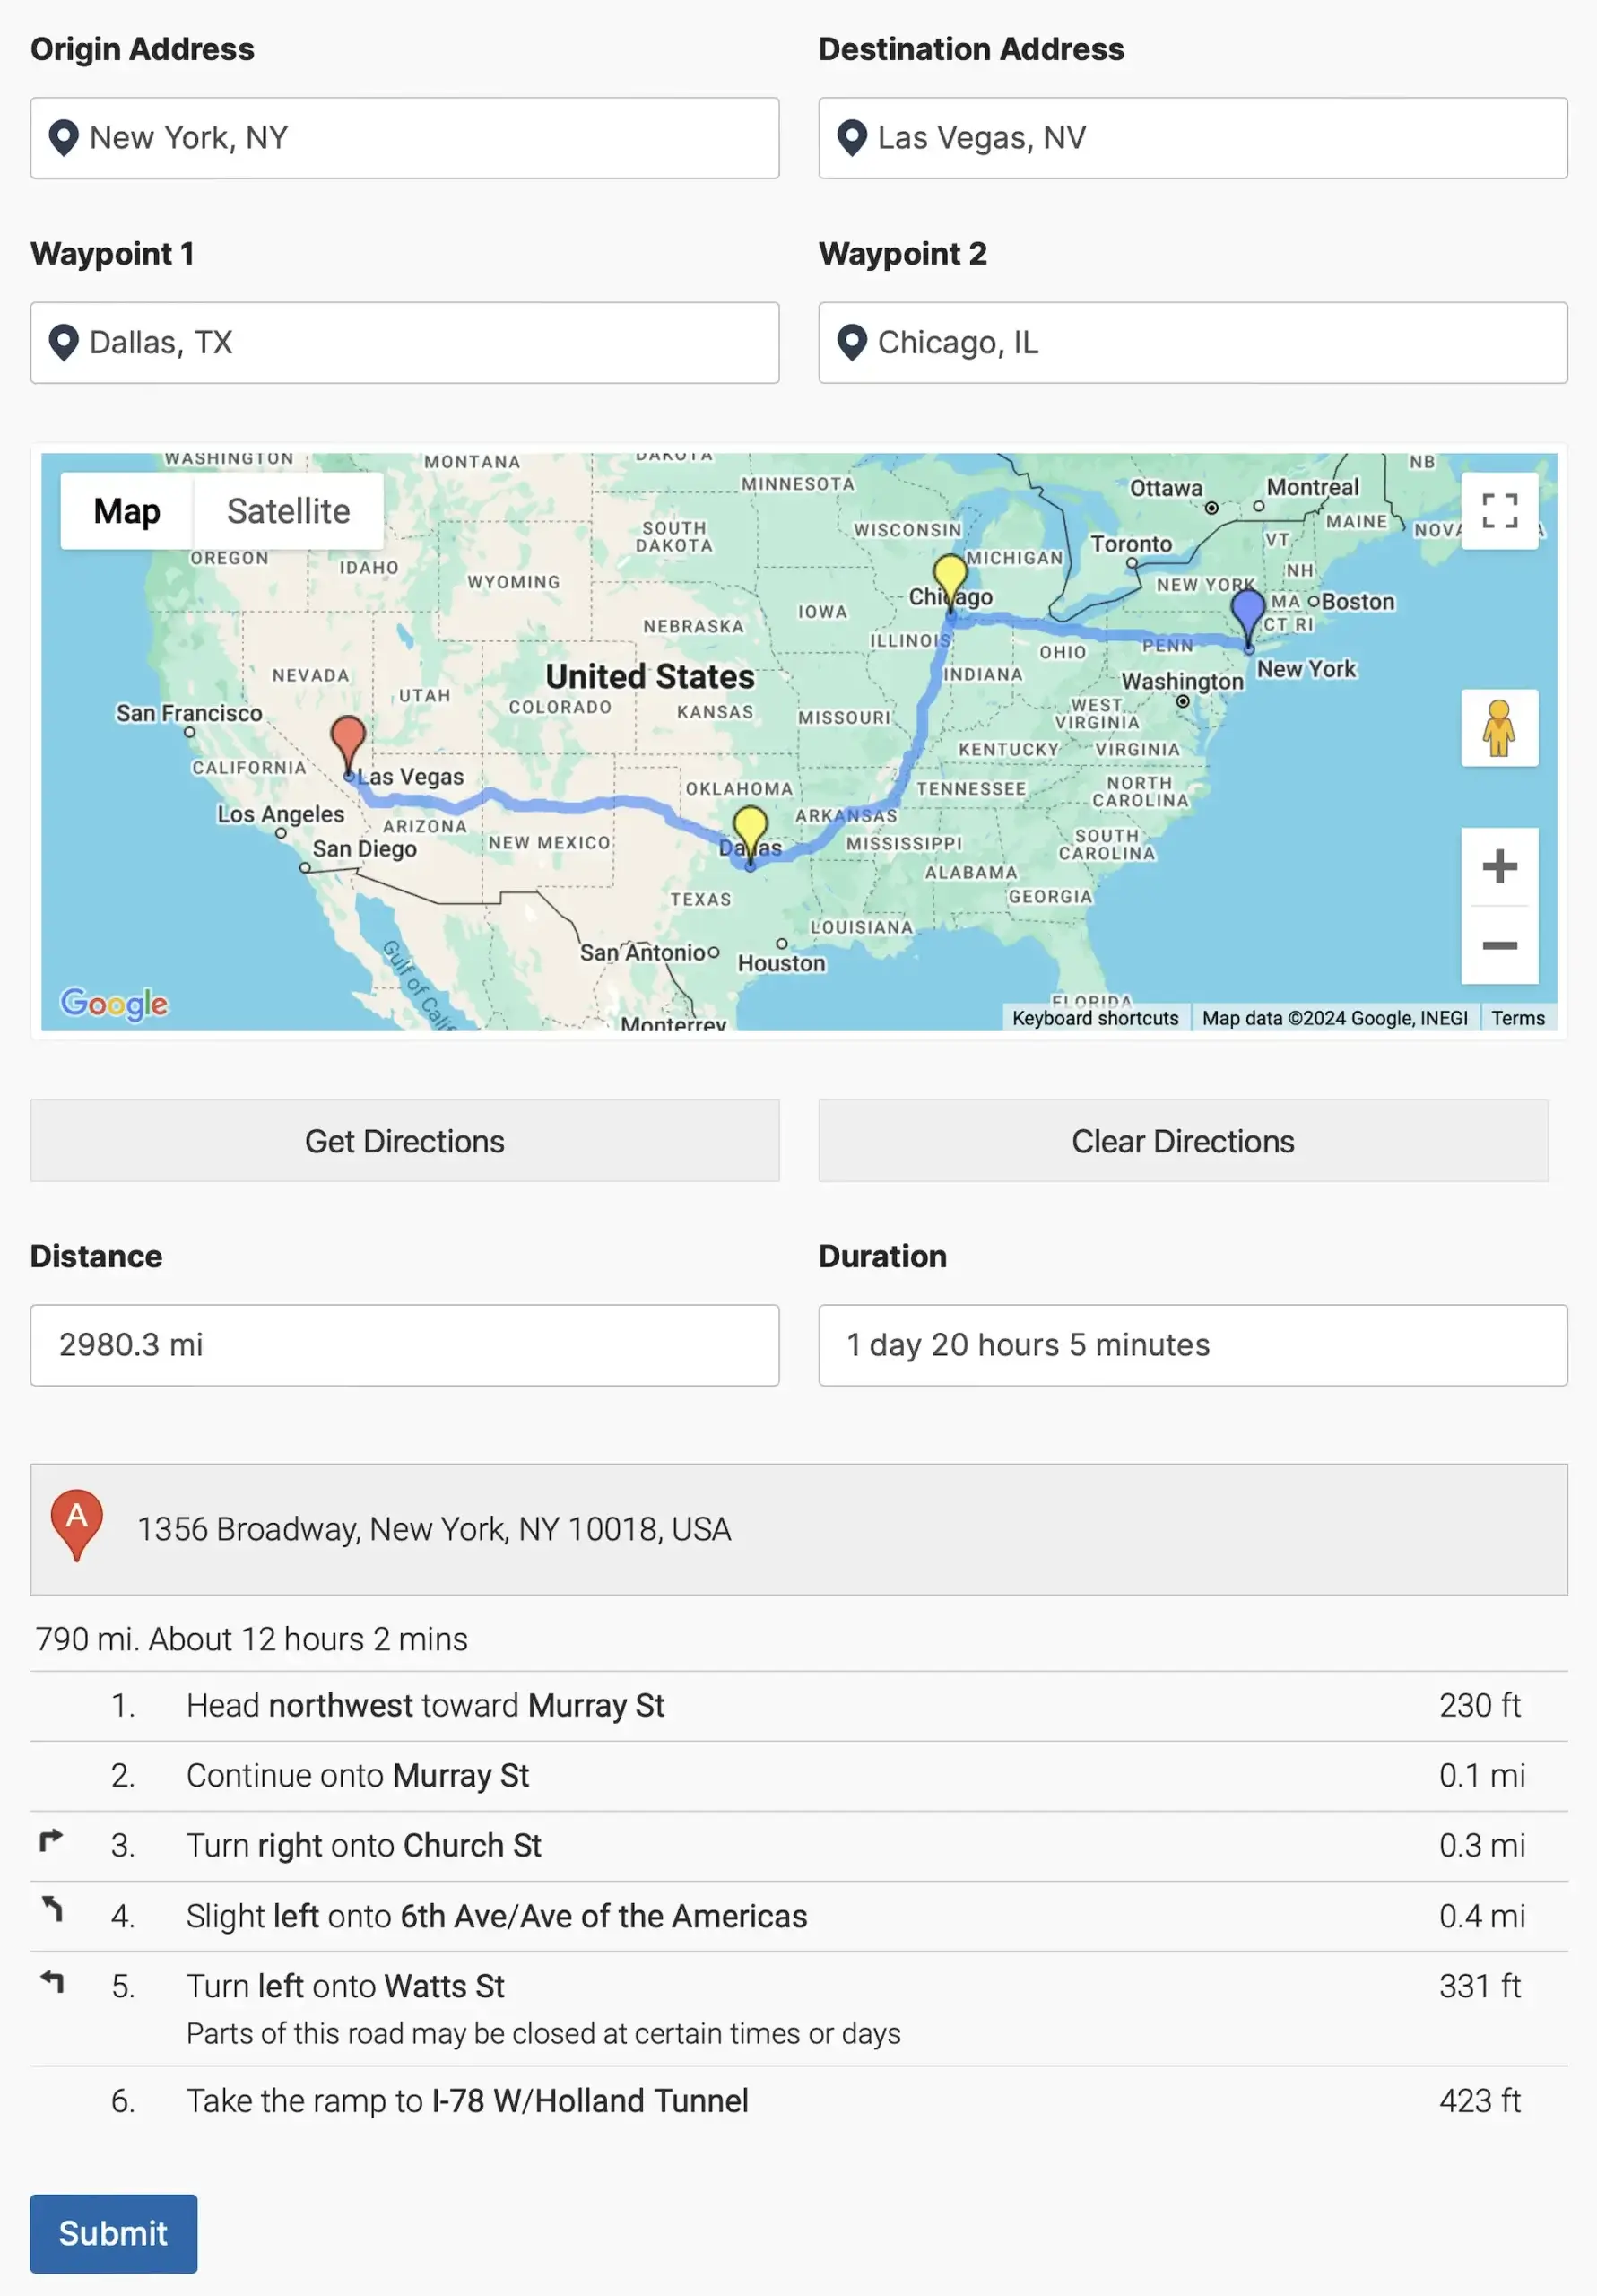Submit the form with the Submit button
This screenshot has height=2296, width=1597.
113,2233
